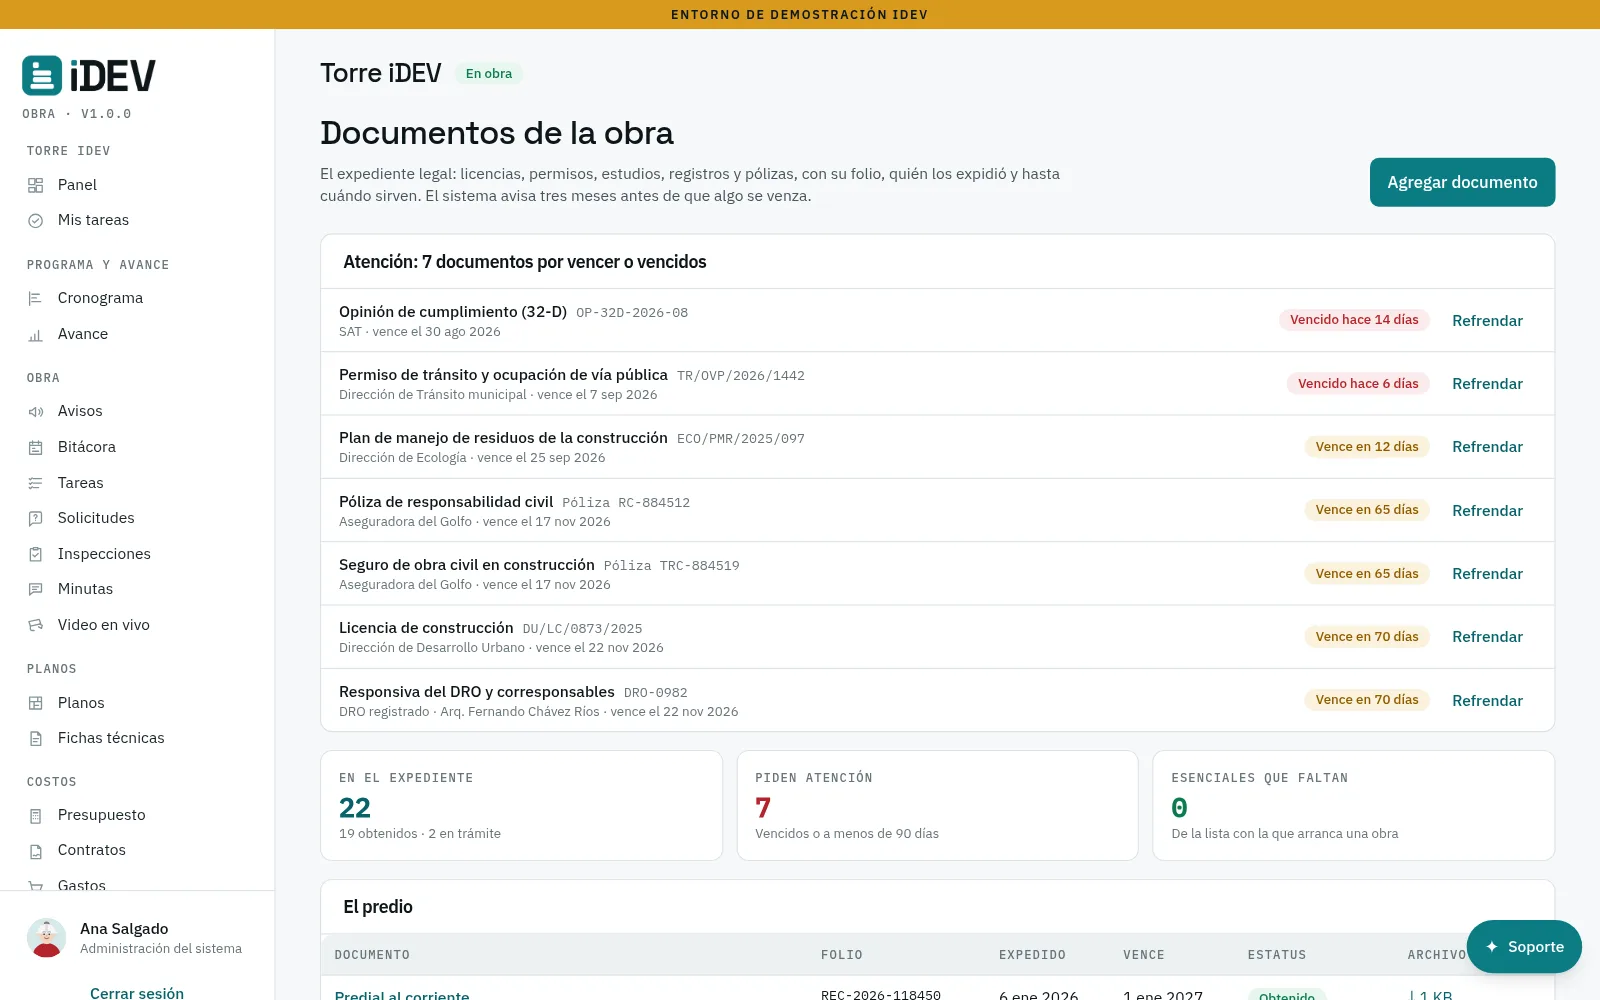Viewport: 1600px width, 1000px height.
Task: Open the Panel menu entry
Action: click(137, 185)
